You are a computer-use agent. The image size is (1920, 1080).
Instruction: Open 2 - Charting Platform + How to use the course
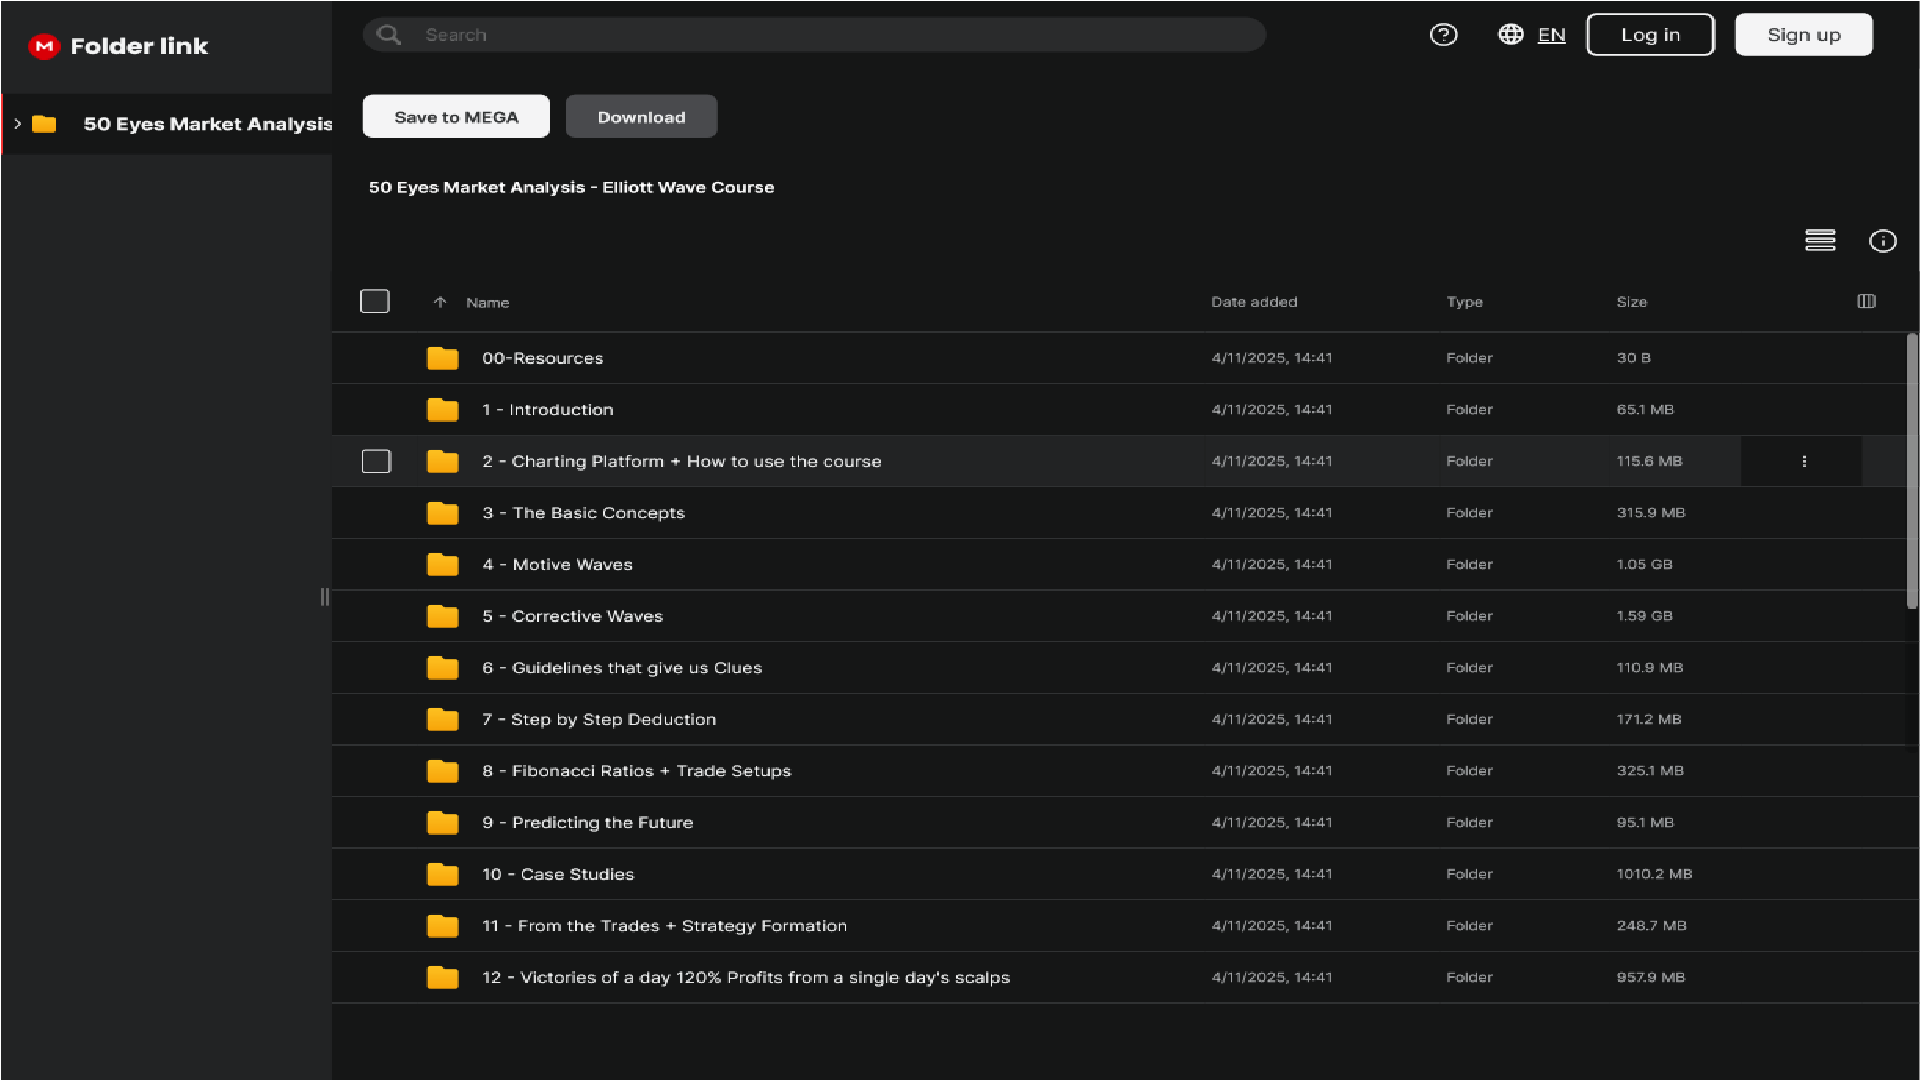pos(681,461)
